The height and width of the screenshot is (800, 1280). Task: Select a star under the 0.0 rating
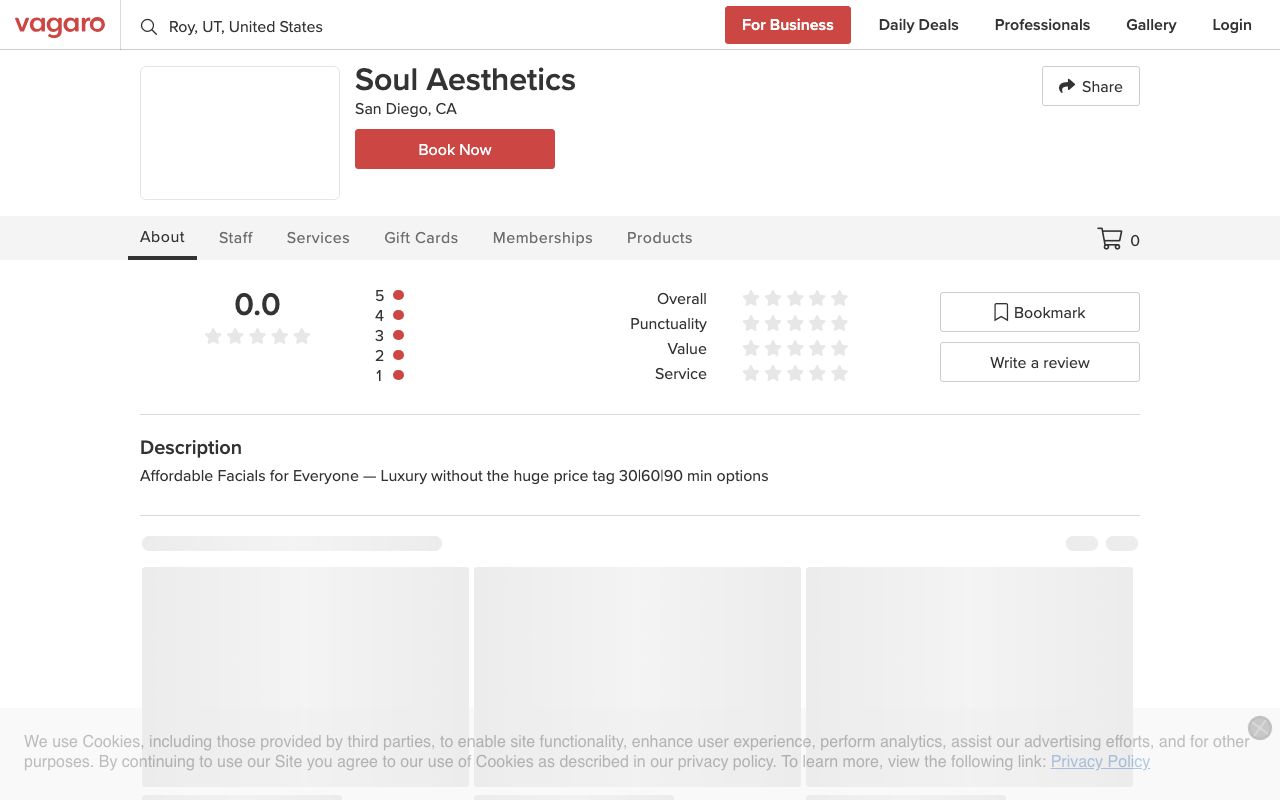[x=257, y=336]
